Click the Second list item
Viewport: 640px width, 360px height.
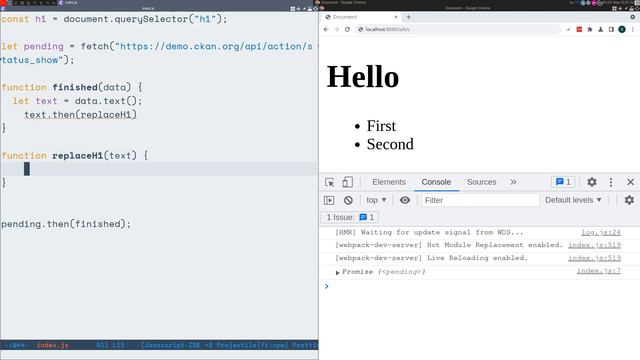point(390,144)
